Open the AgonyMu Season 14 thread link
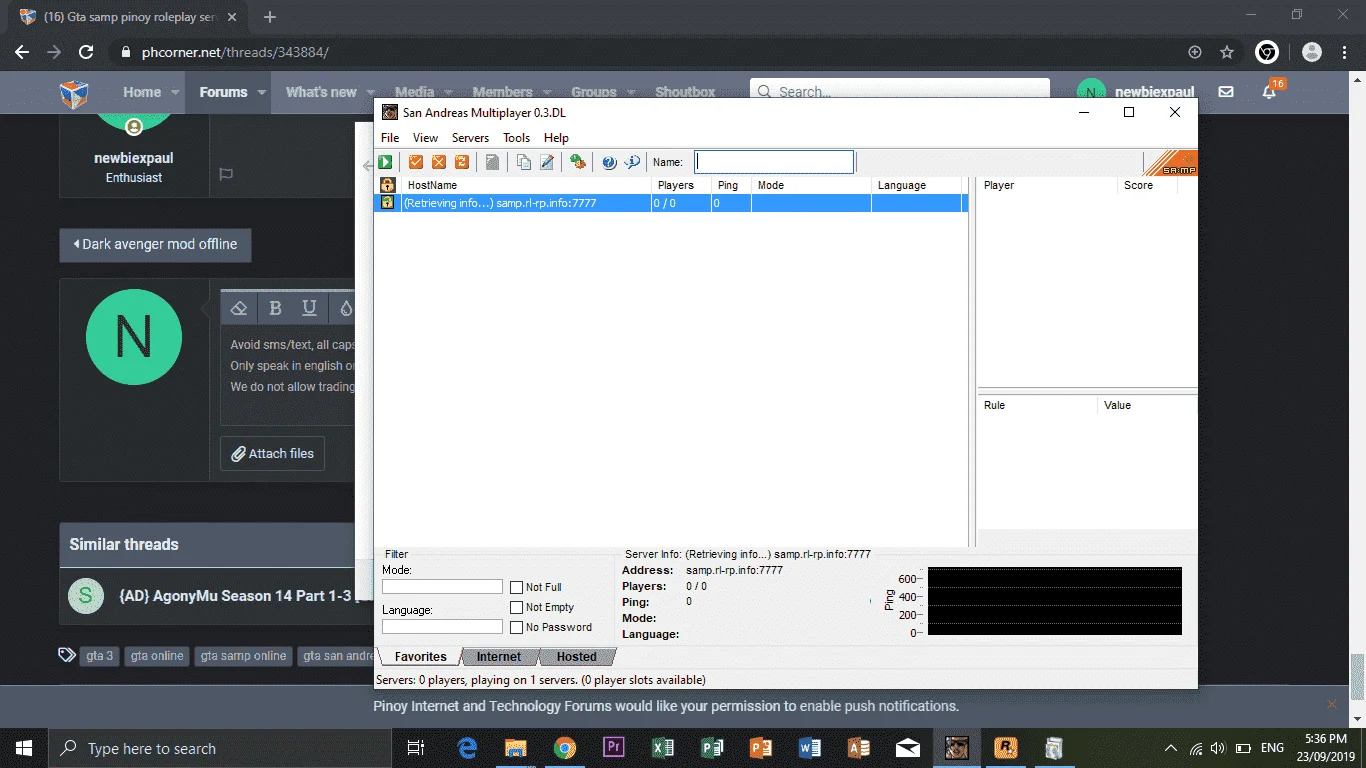 235,596
